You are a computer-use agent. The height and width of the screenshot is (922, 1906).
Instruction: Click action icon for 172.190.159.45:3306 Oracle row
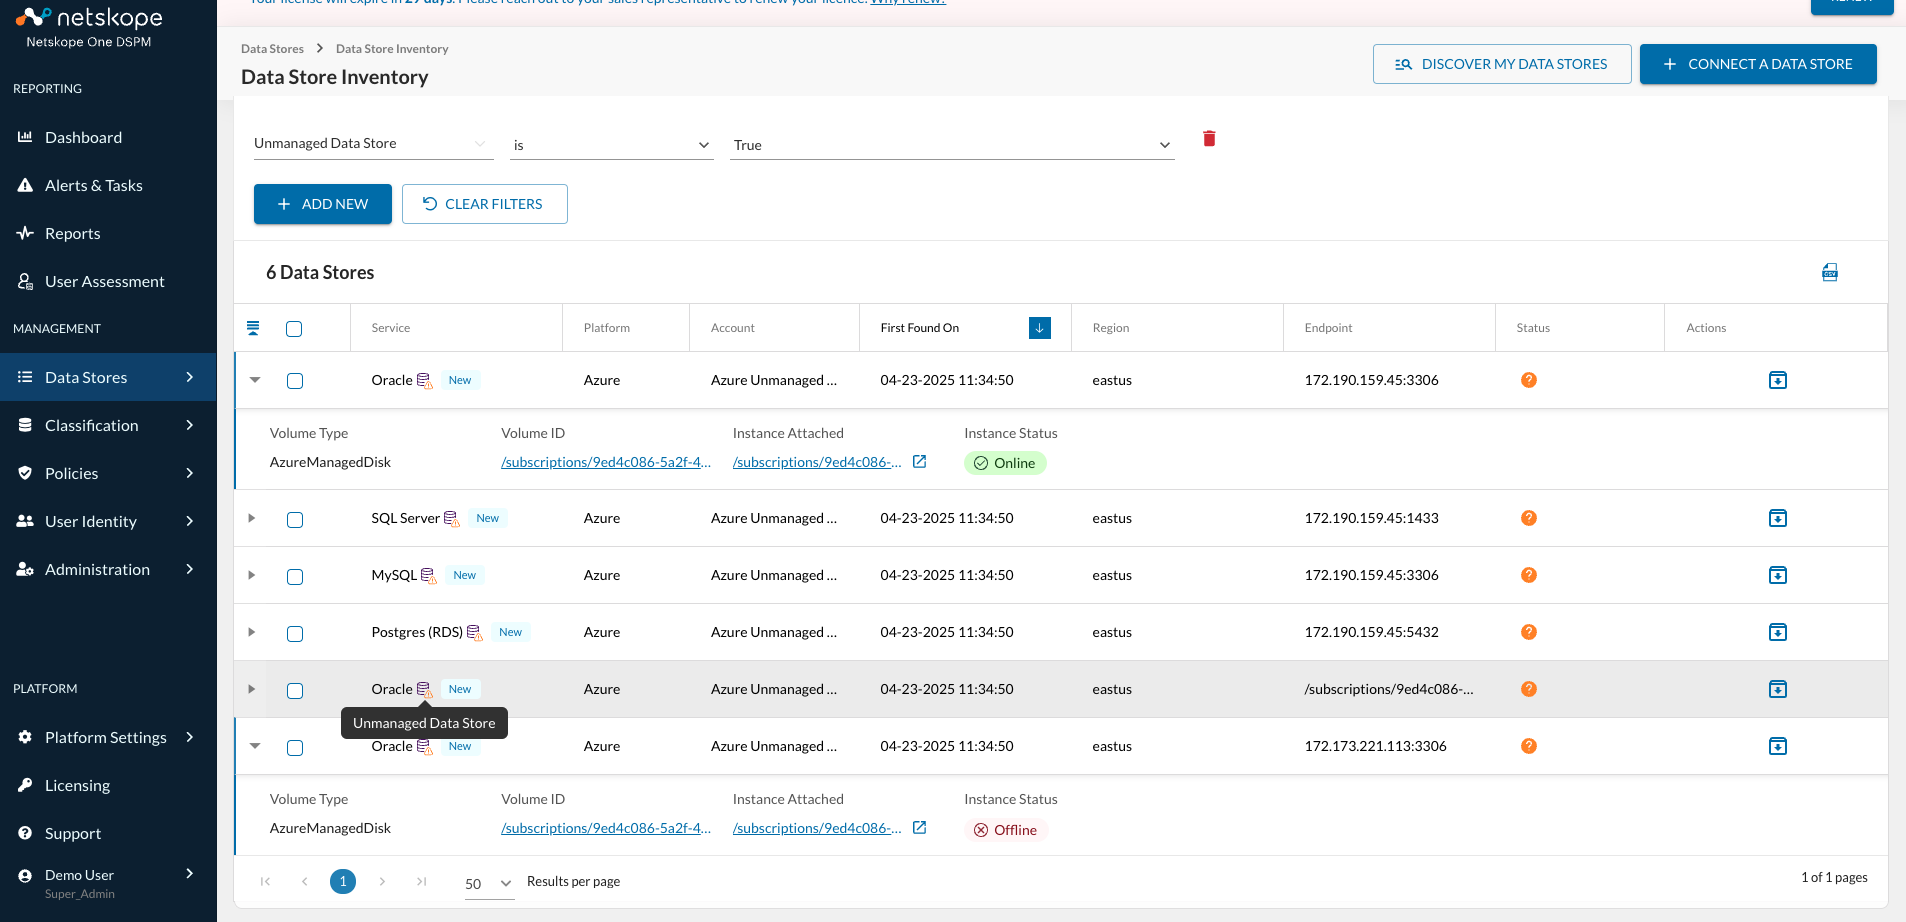coord(1778,380)
